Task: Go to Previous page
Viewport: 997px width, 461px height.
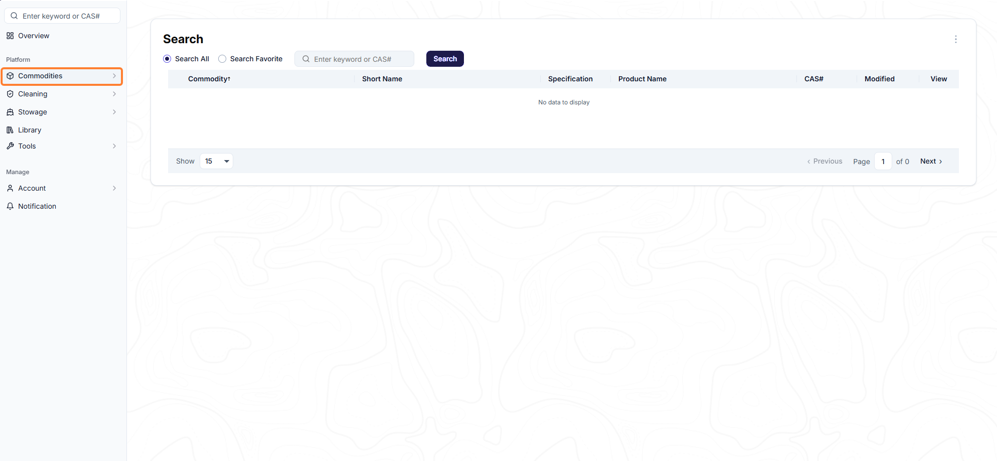Action: pos(825,162)
